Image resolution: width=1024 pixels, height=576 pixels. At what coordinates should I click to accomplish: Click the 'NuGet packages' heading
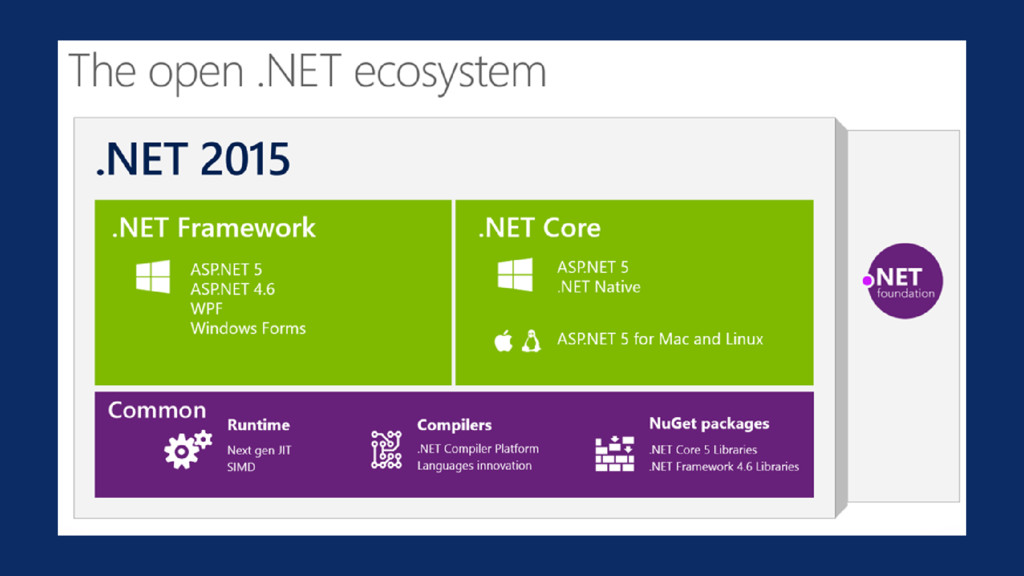tap(709, 424)
